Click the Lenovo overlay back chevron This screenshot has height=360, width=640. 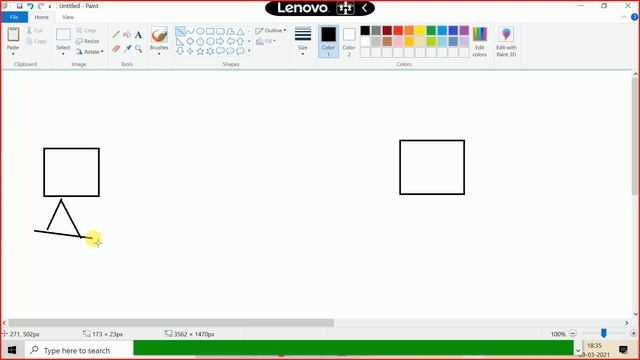pos(364,8)
